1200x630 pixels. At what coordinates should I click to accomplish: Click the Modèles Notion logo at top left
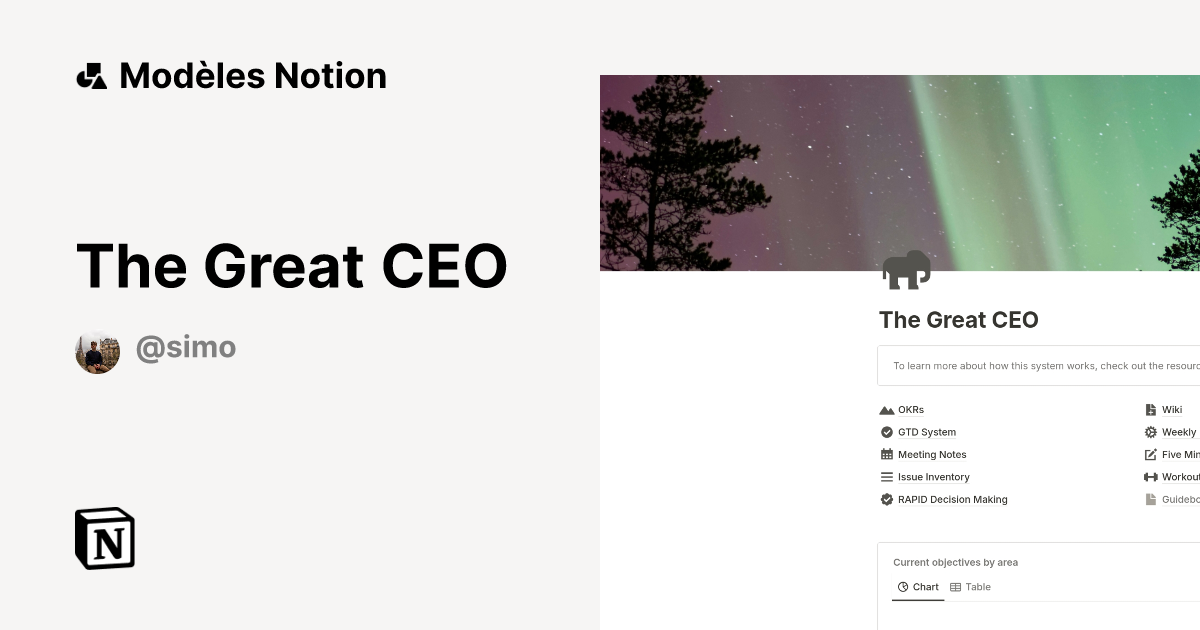point(230,75)
